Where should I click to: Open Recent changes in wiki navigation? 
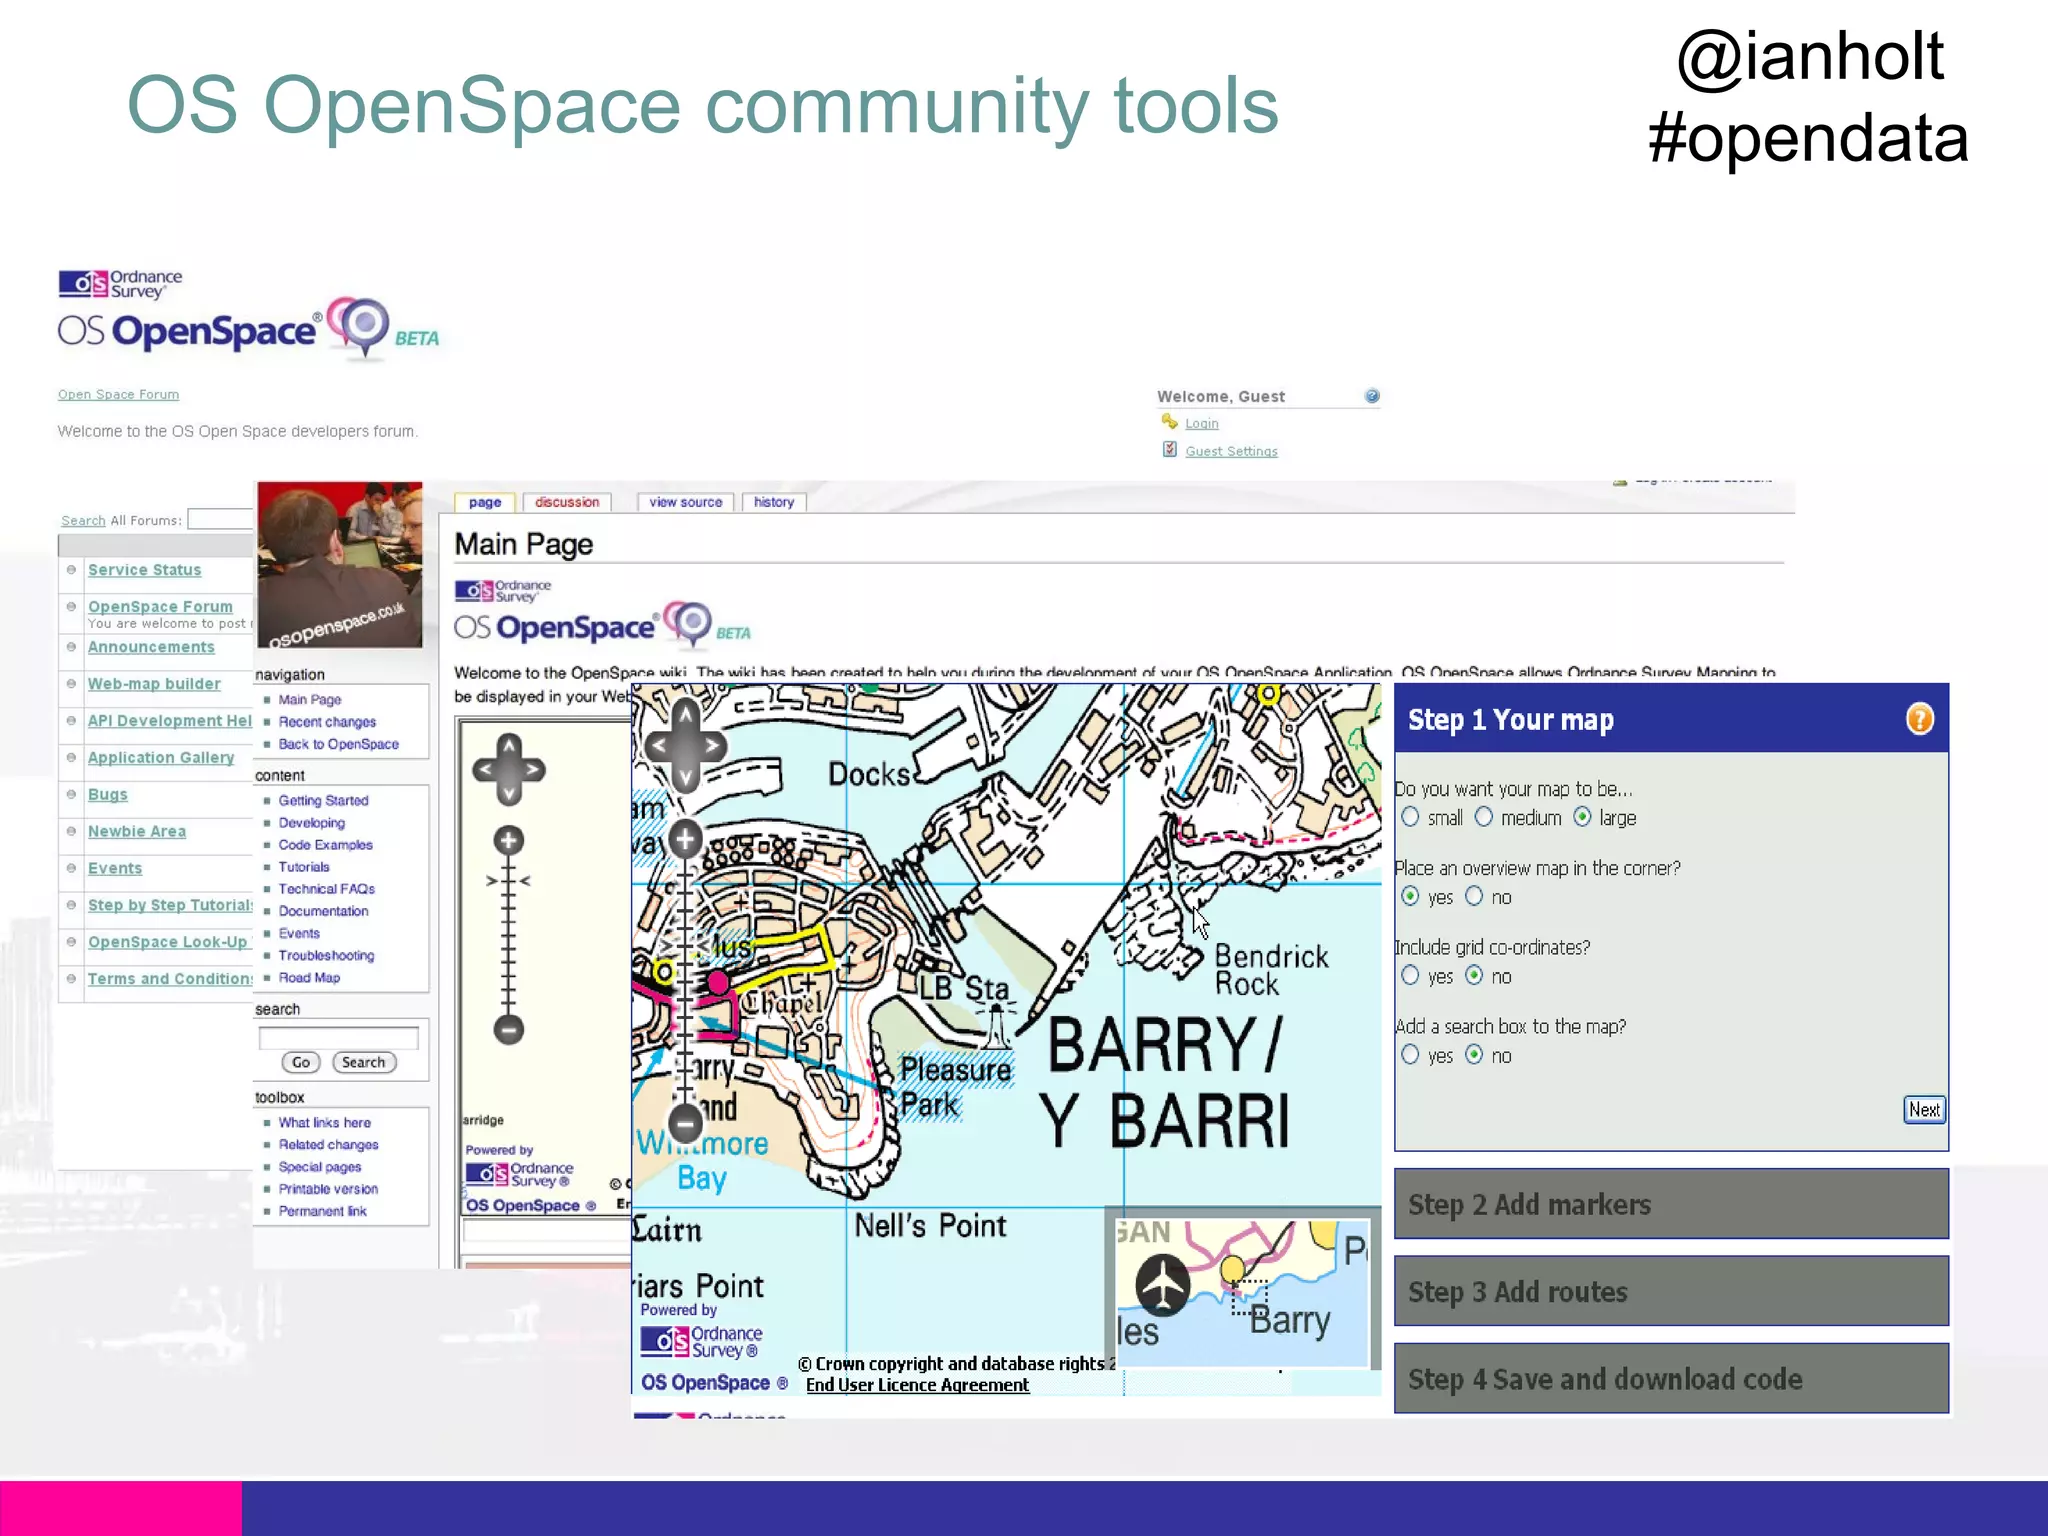point(327,722)
